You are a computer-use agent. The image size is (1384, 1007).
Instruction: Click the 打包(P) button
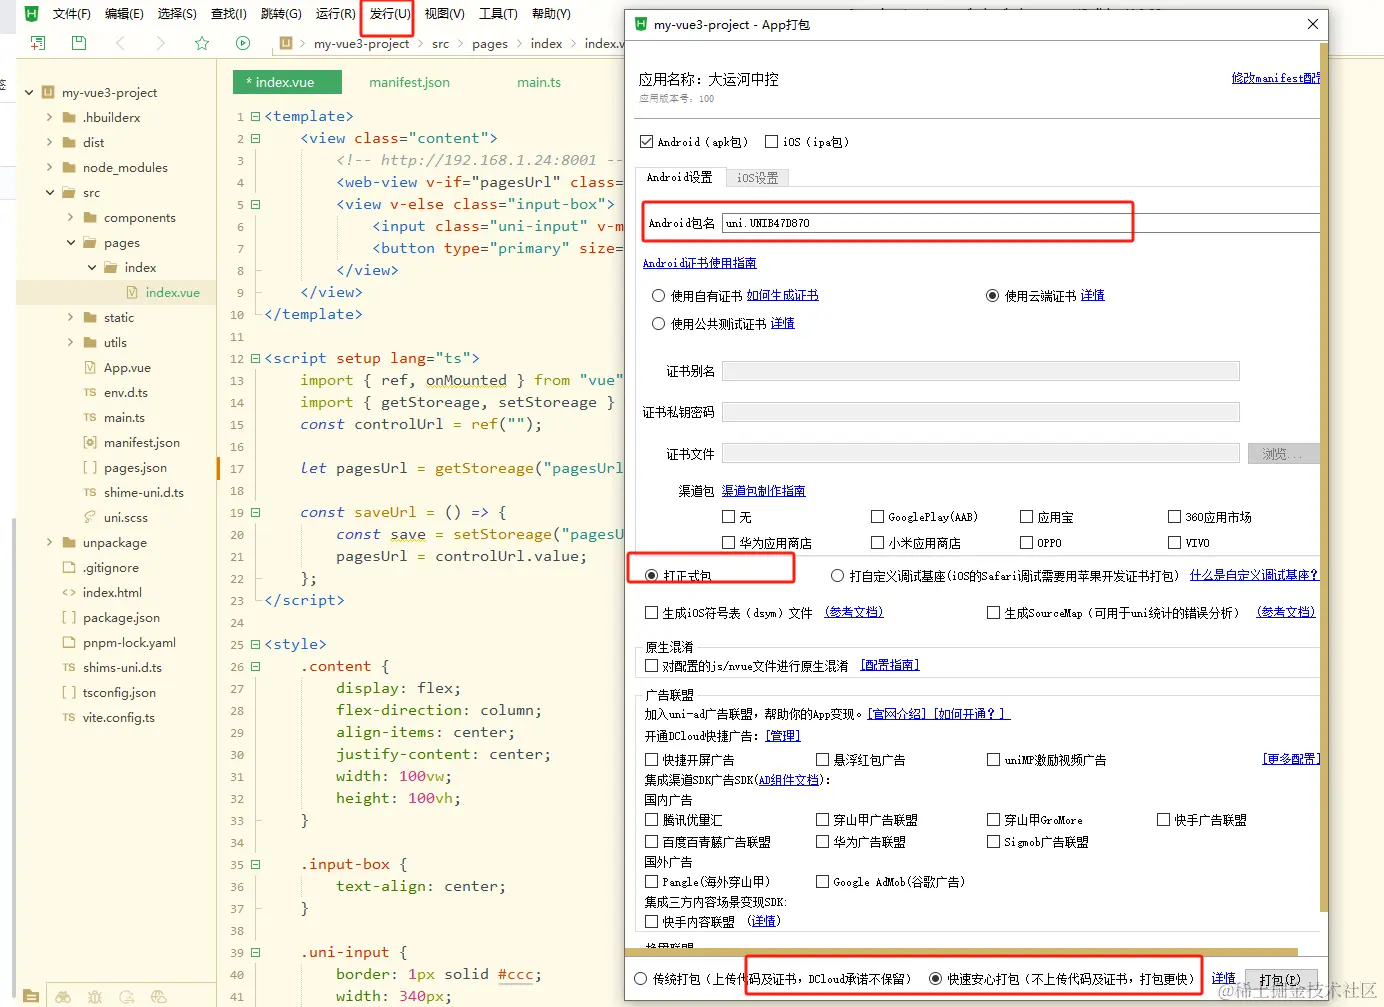[1280, 980]
